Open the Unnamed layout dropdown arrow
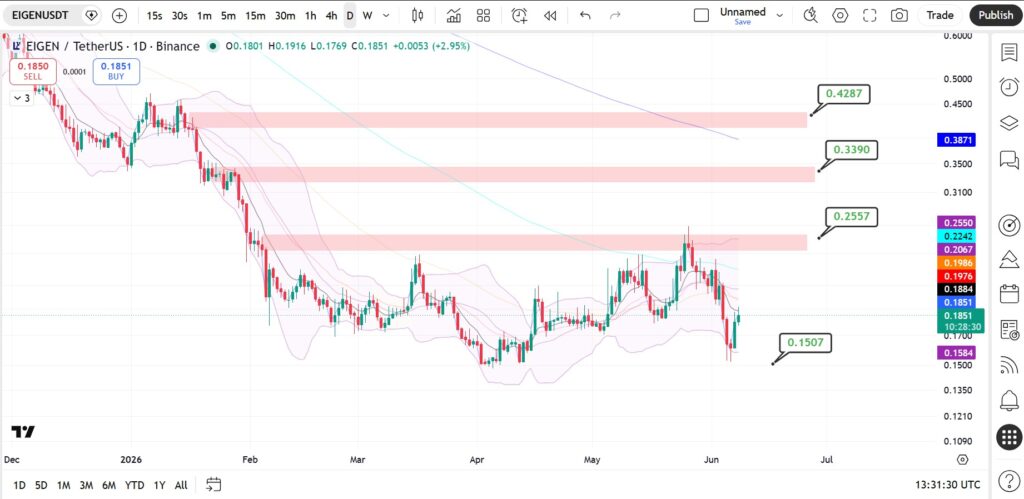Screen dimensions: 1024x499 coord(779,15)
